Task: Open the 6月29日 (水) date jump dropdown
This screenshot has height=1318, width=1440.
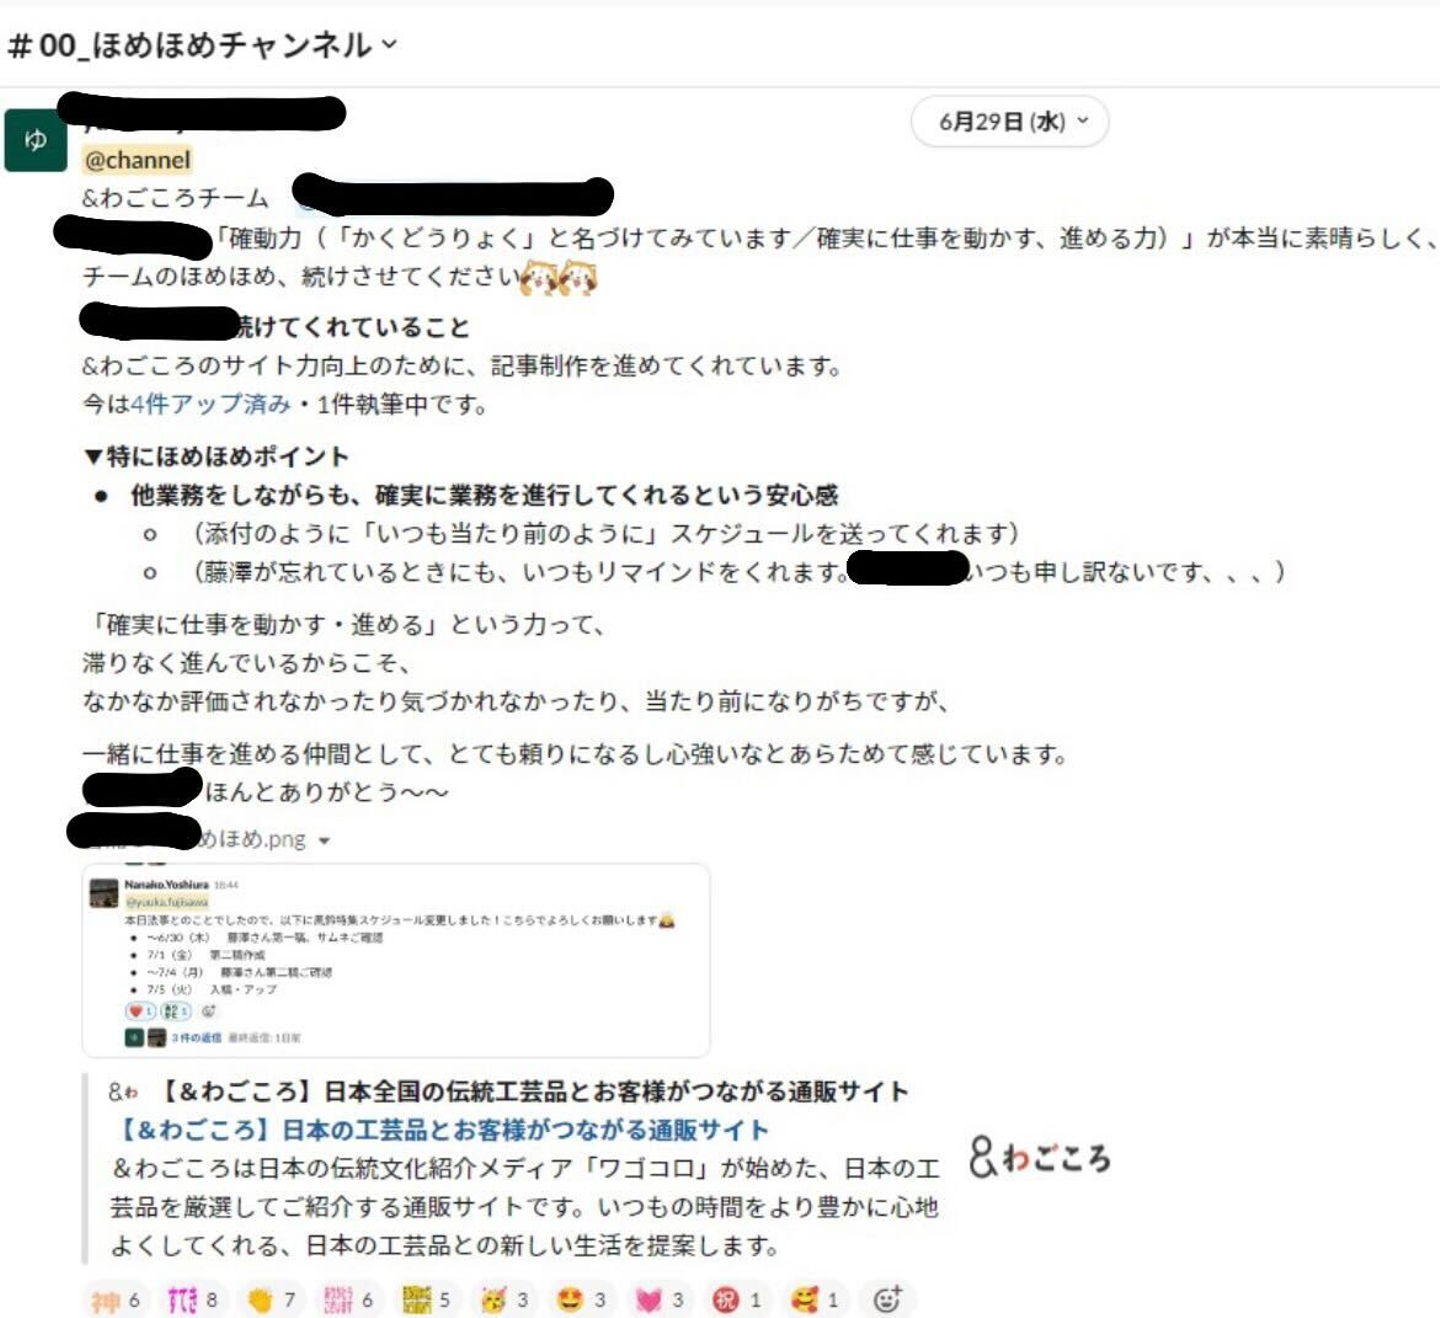Action: click(1009, 121)
